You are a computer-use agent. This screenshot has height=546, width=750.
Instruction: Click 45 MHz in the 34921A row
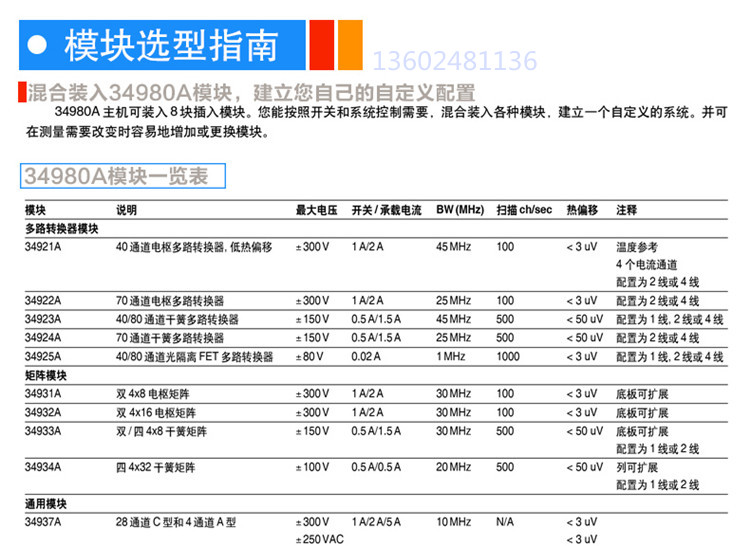(453, 247)
